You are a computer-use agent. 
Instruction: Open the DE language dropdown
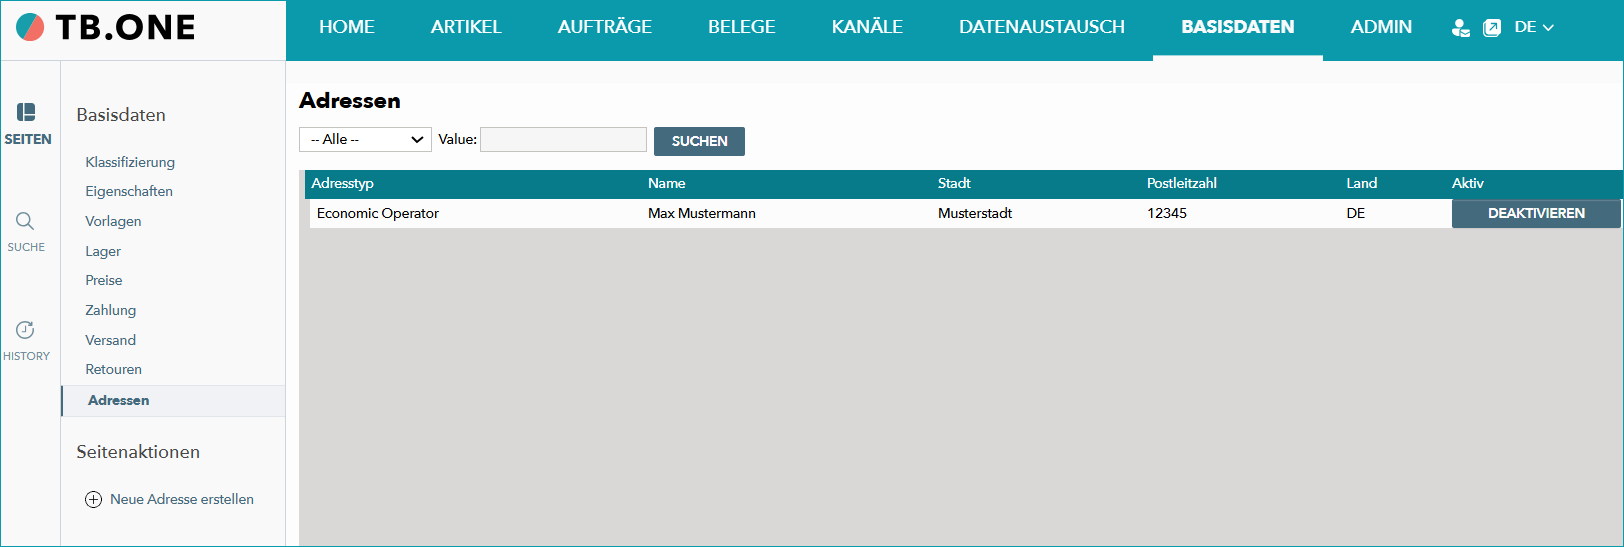click(x=1534, y=27)
